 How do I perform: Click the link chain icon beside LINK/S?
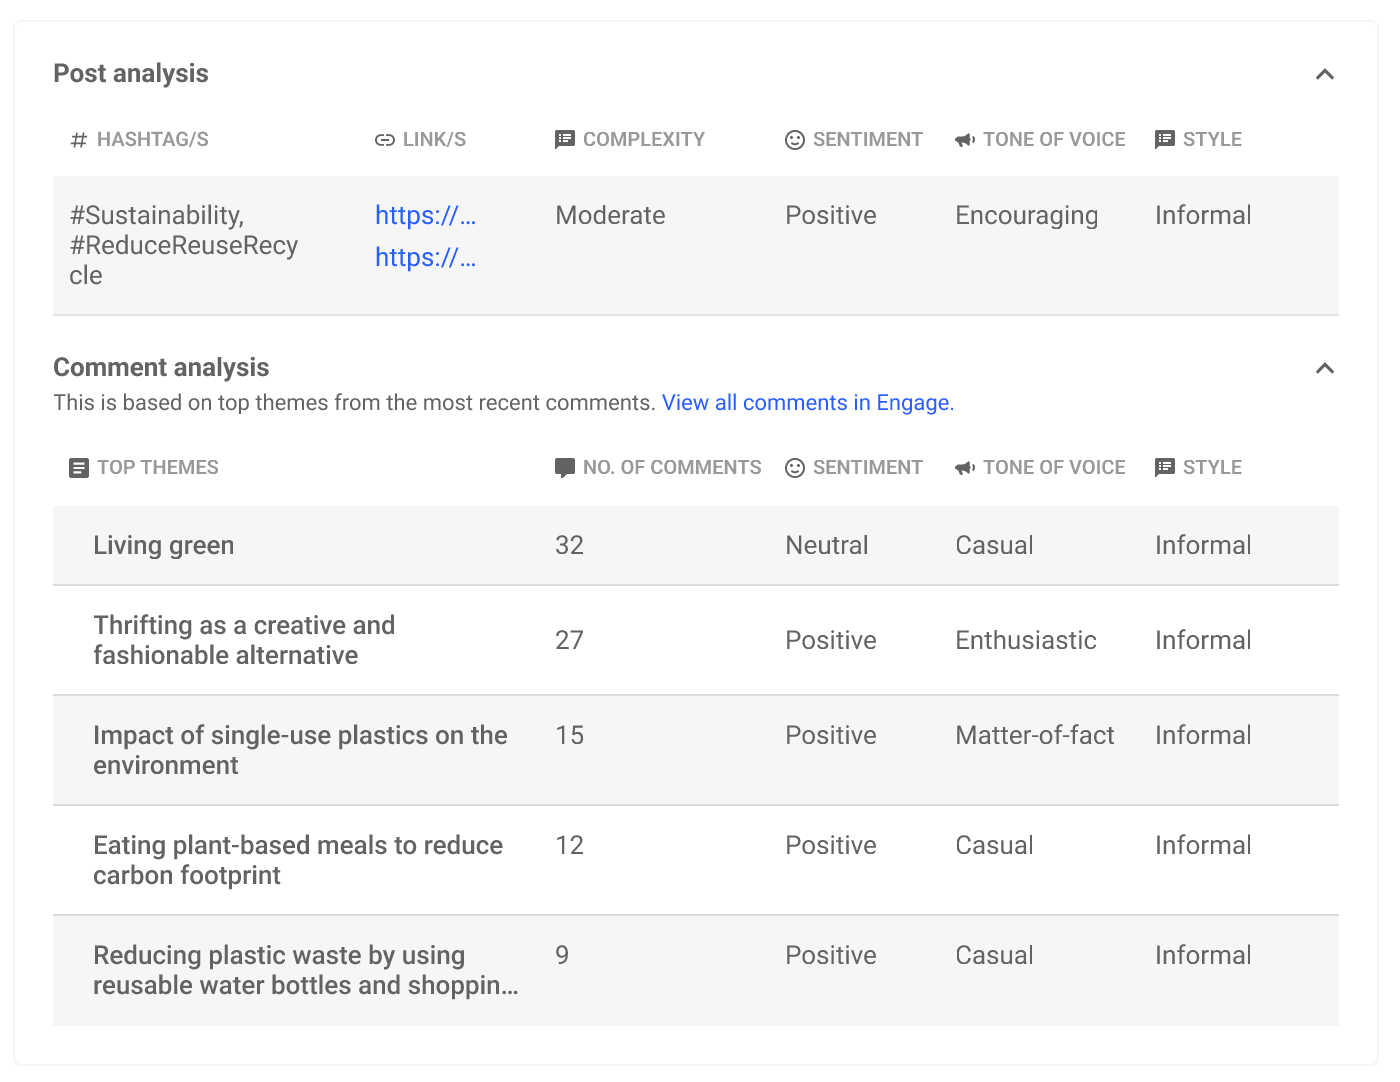click(384, 140)
